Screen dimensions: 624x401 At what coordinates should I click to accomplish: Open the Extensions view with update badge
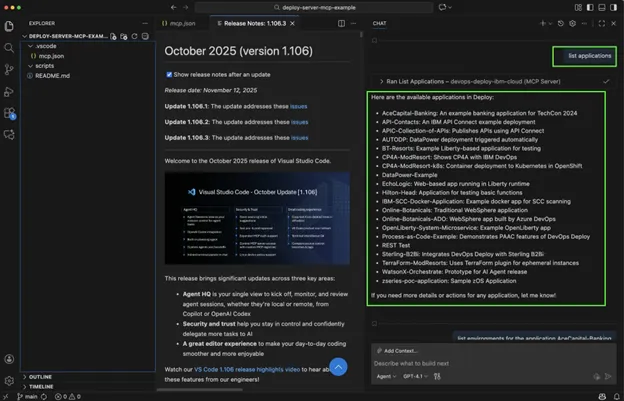click(x=9, y=113)
